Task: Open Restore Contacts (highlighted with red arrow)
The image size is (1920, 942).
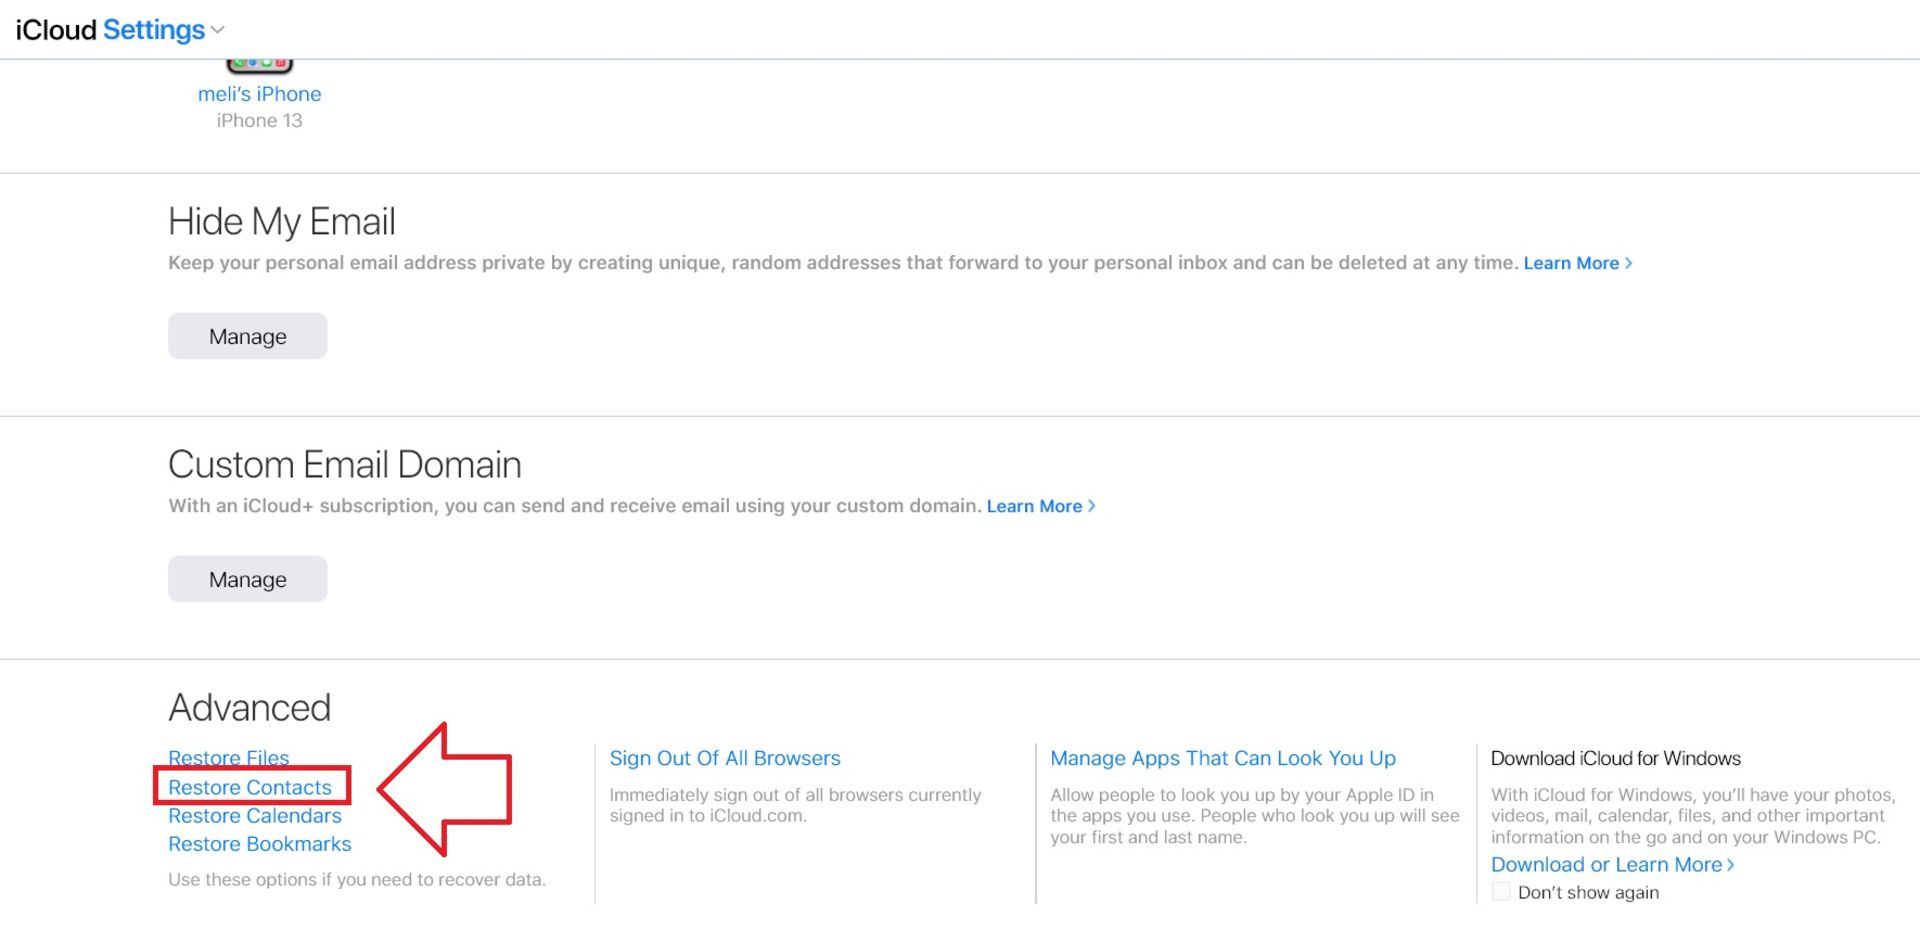Action: (x=249, y=787)
